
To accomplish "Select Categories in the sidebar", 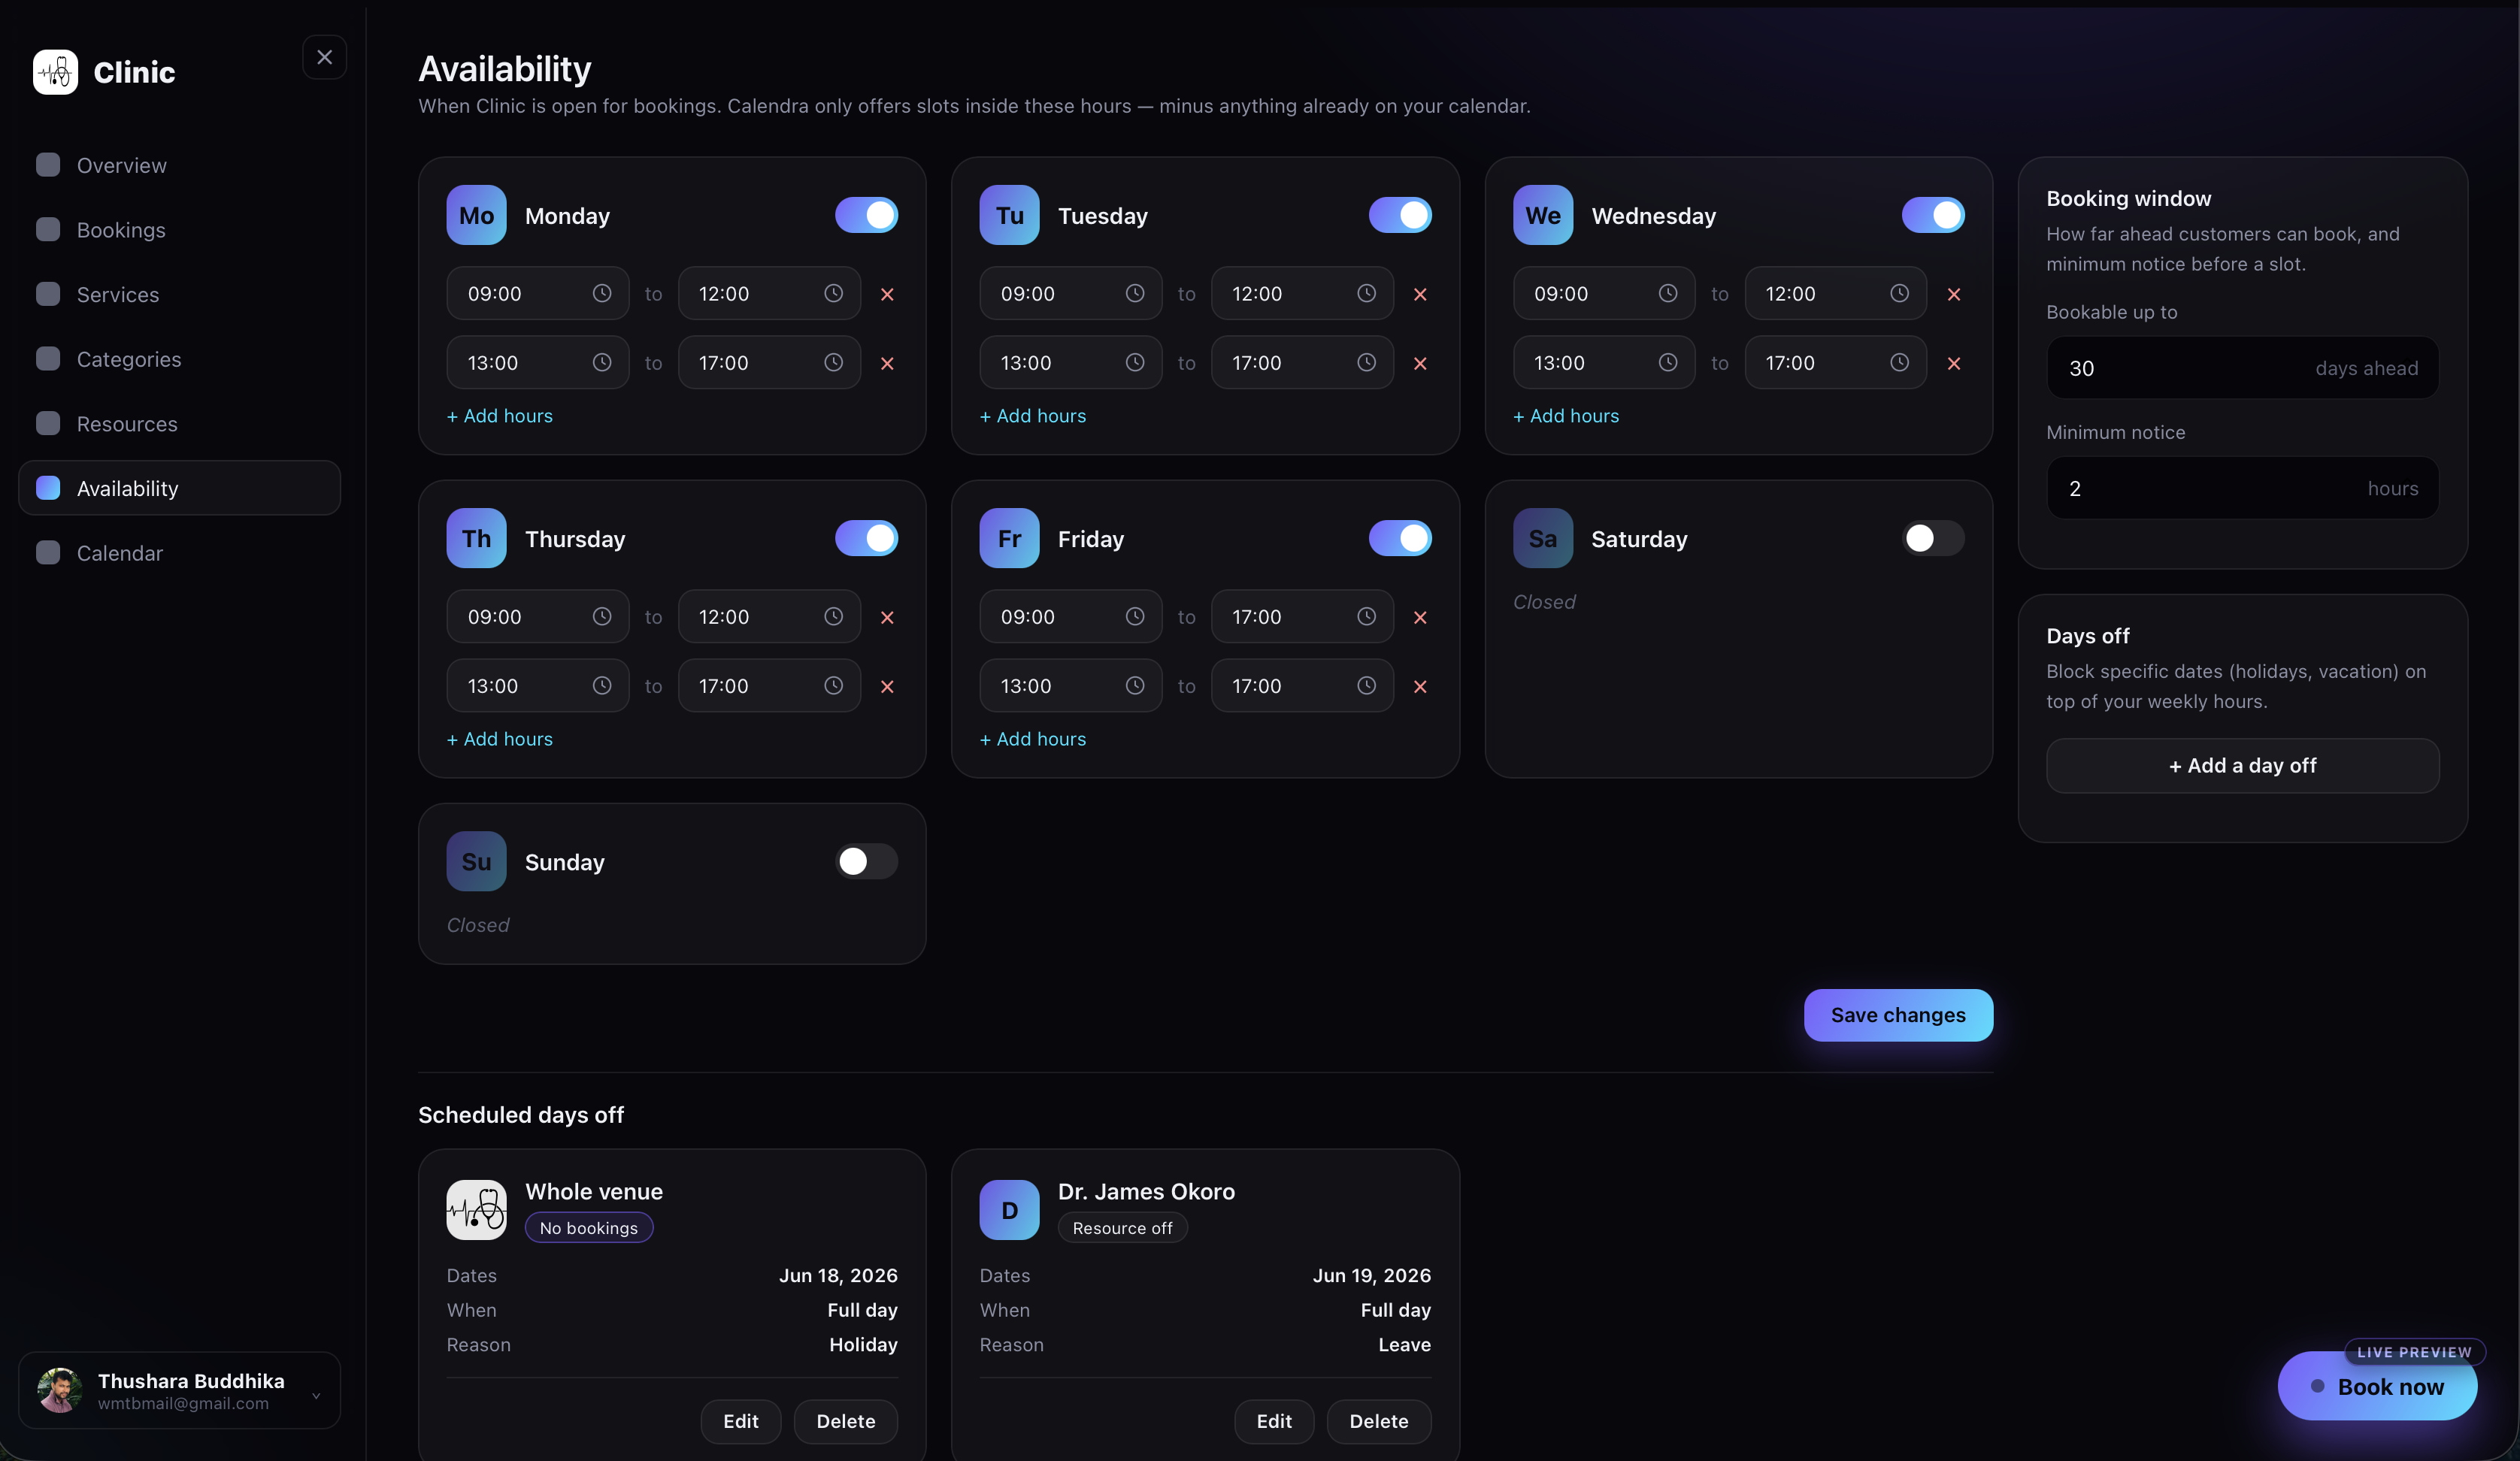I will (x=180, y=359).
